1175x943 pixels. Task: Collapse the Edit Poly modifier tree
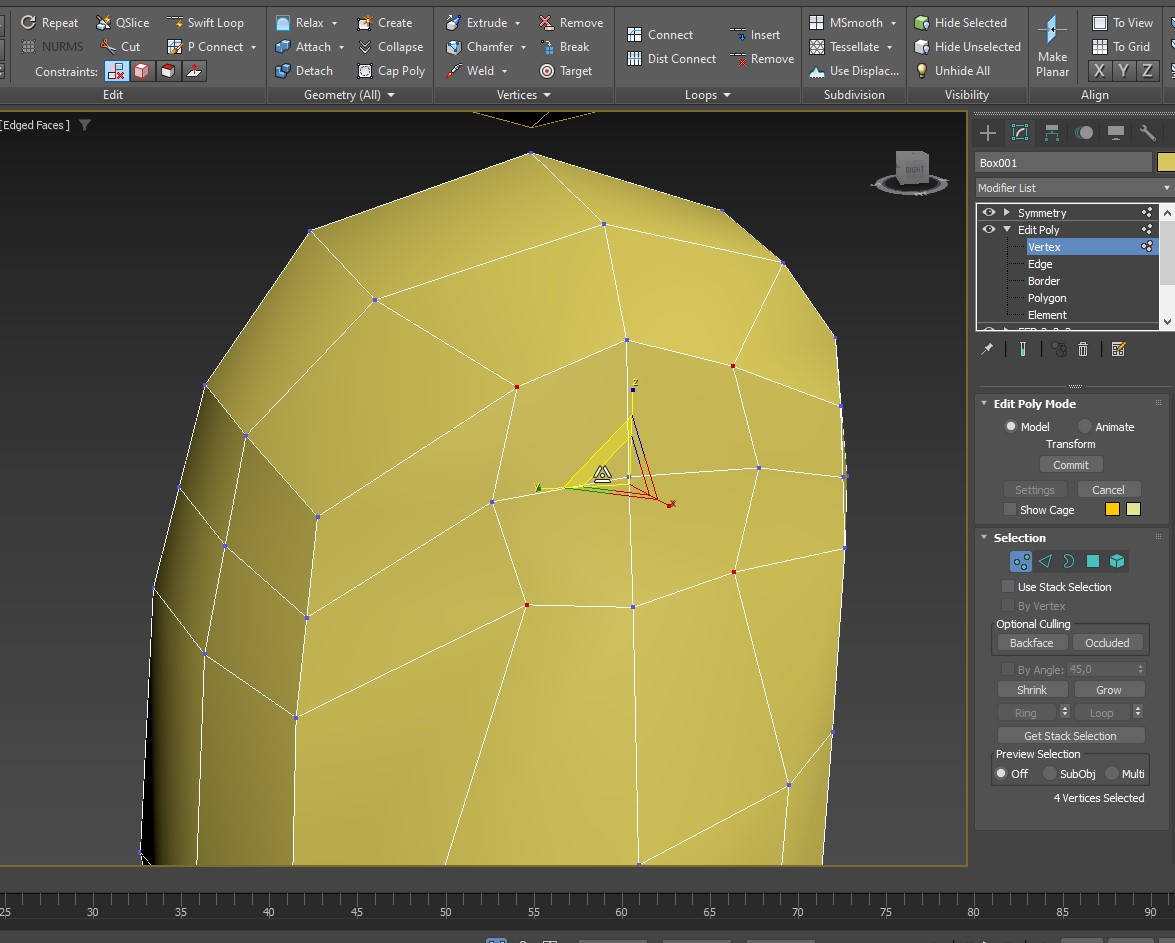coord(1007,230)
